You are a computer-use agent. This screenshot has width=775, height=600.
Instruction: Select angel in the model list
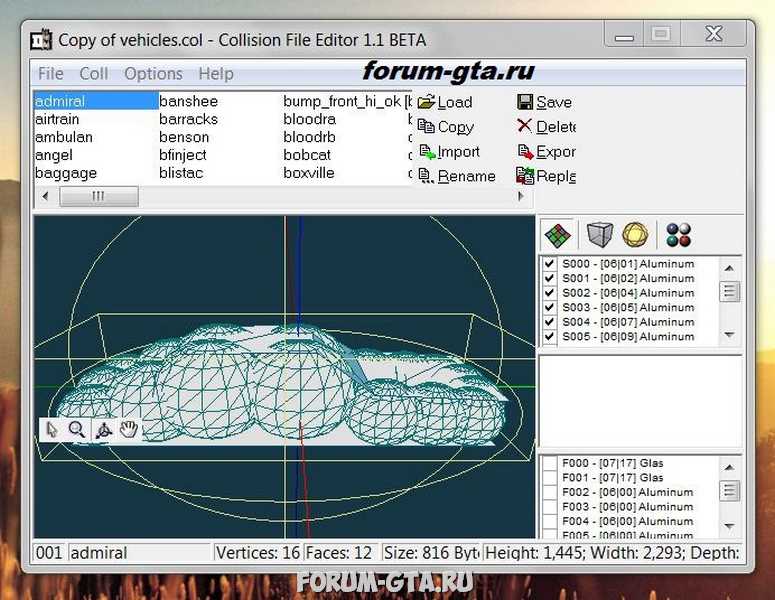54,155
